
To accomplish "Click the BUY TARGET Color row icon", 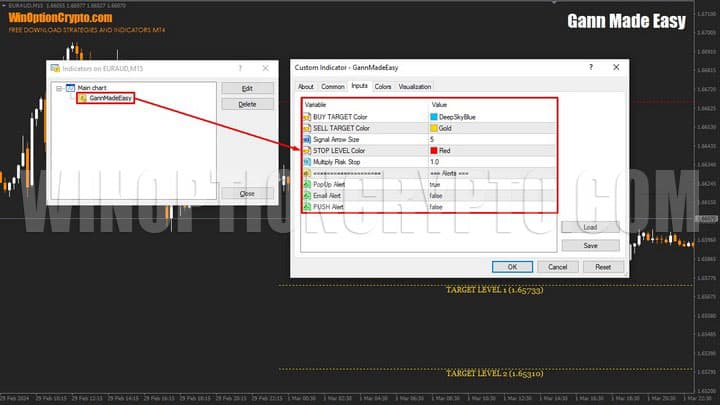I will (305, 117).
